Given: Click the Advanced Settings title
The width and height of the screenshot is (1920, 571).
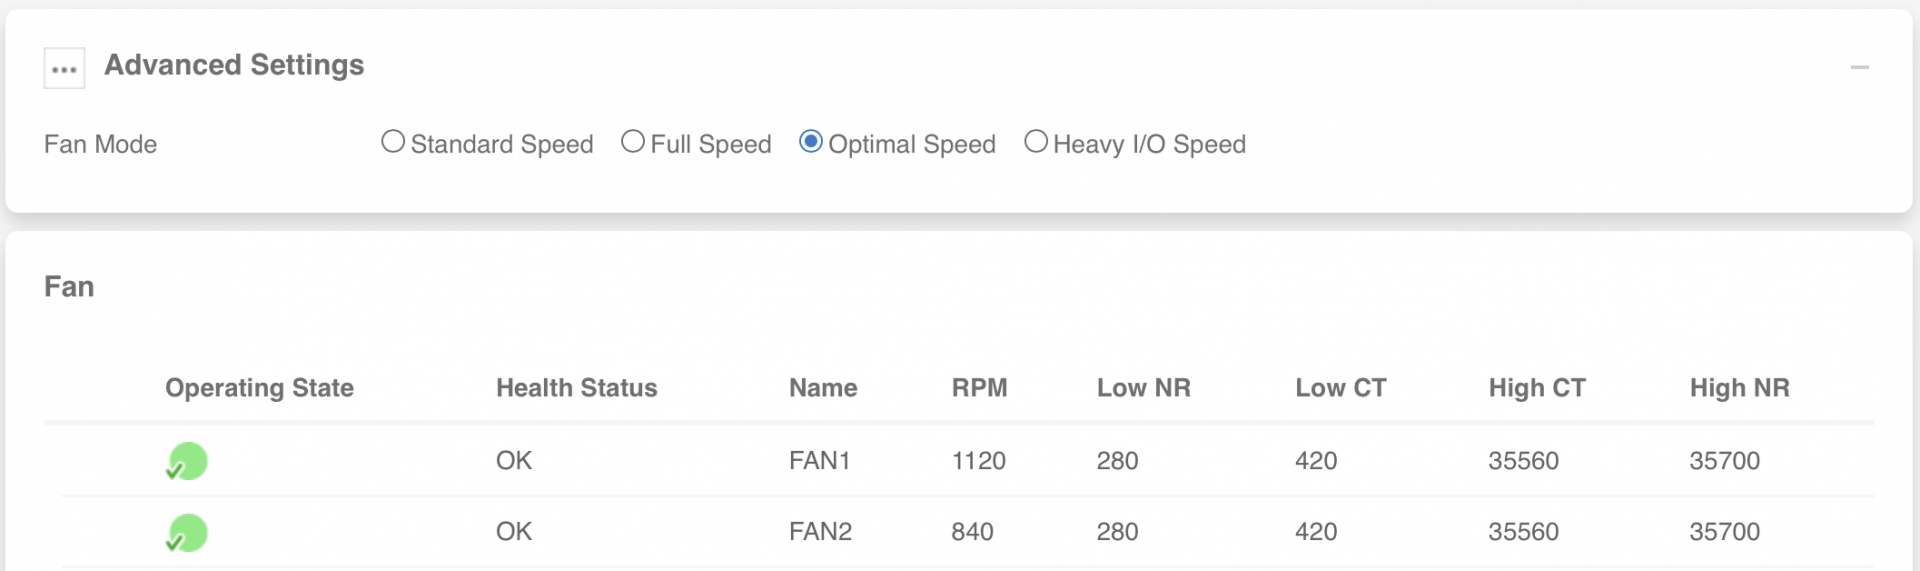Looking at the screenshot, I should tap(234, 65).
